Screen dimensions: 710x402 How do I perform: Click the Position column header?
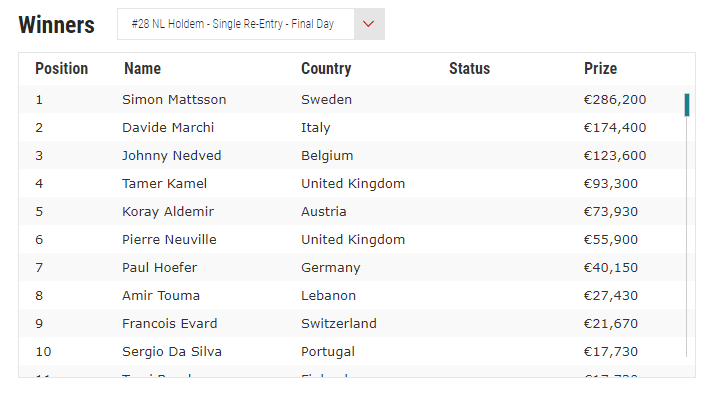pyautogui.click(x=62, y=68)
